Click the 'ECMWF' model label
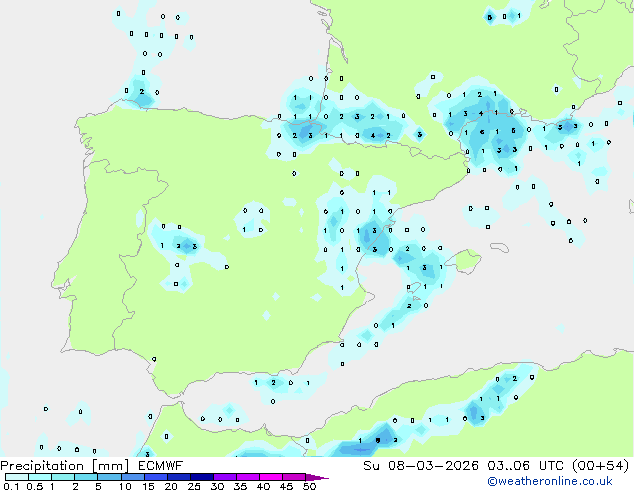The height and width of the screenshot is (490, 634). (161, 466)
